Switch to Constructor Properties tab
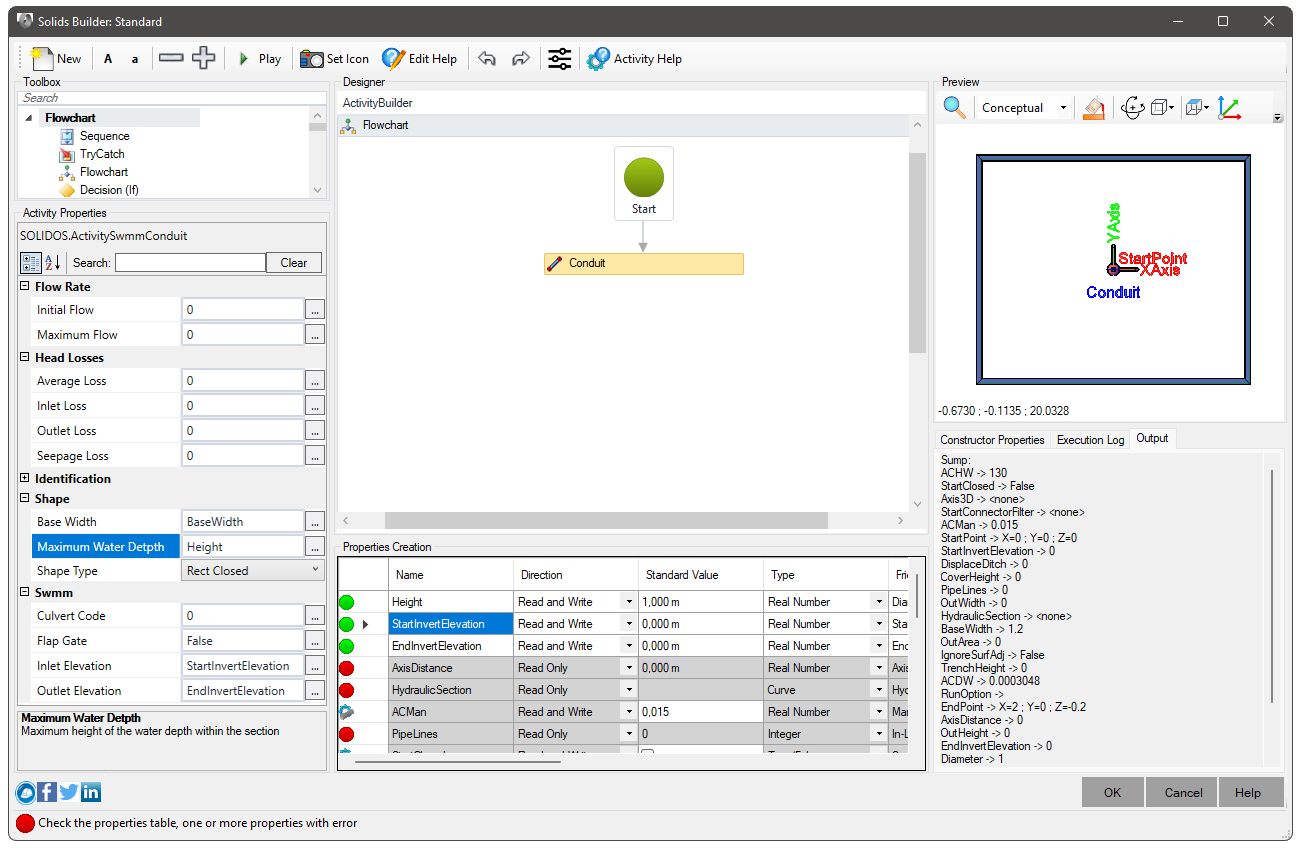The width and height of the screenshot is (1303, 850). click(992, 440)
